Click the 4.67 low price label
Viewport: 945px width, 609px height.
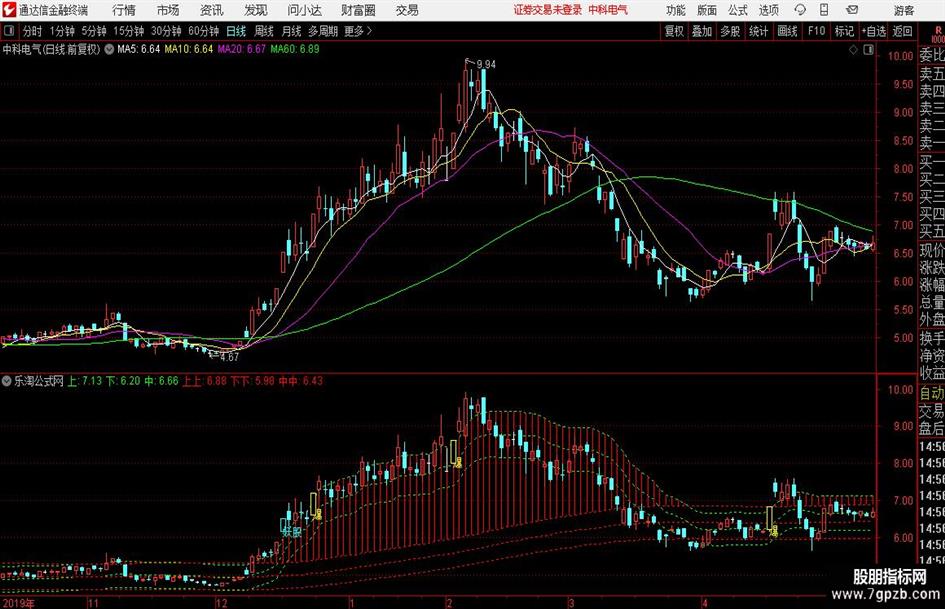(x=230, y=357)
